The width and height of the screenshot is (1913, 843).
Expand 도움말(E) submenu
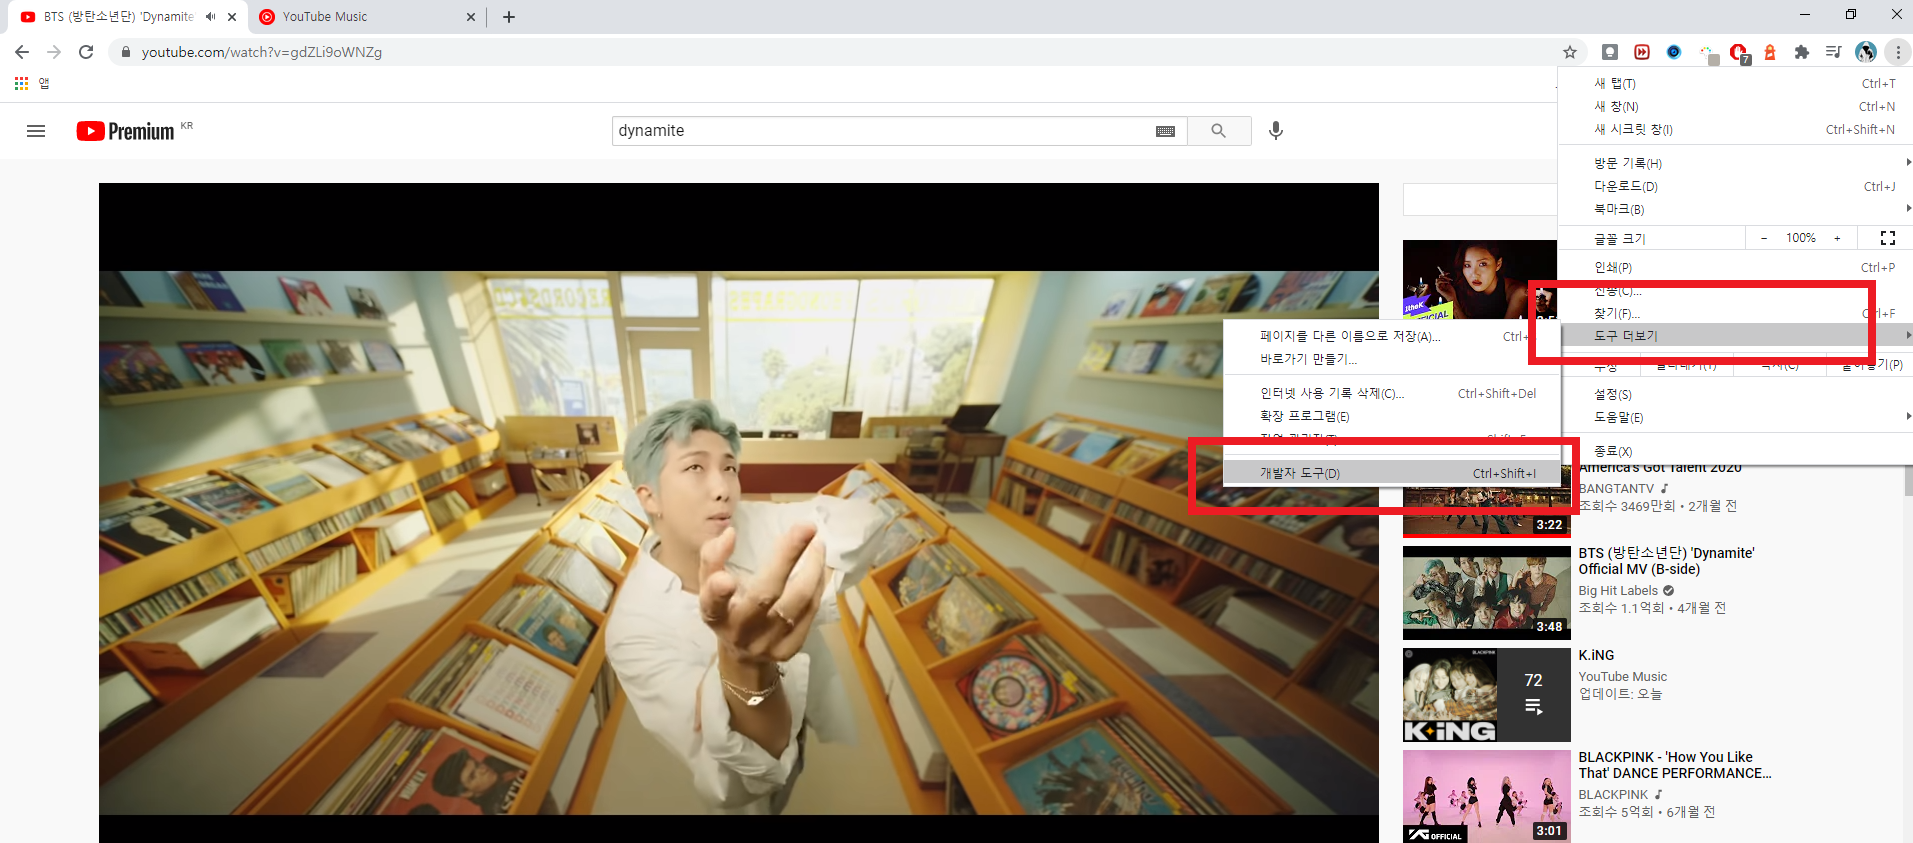point(1735,417)
